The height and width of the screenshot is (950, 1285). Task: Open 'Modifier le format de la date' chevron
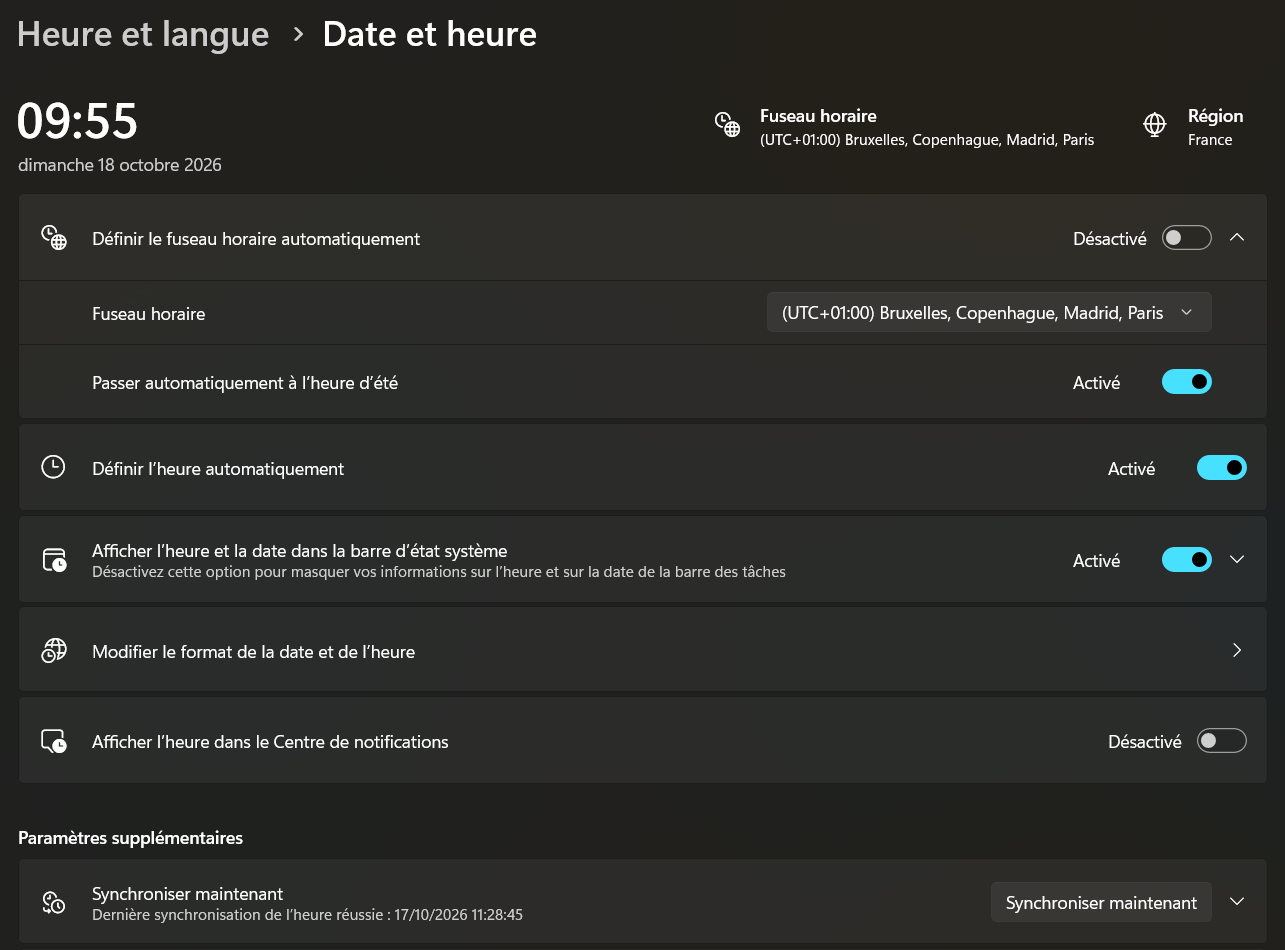pos(1237,651)
